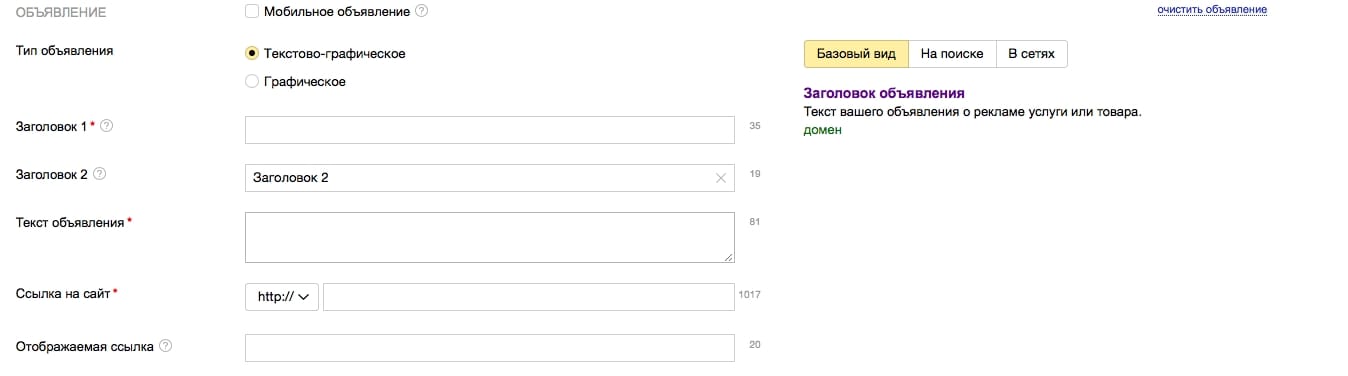Open help tooltip for Заголовок 1
Viewport: 1348px width, 376px height.
click(107, 126)
